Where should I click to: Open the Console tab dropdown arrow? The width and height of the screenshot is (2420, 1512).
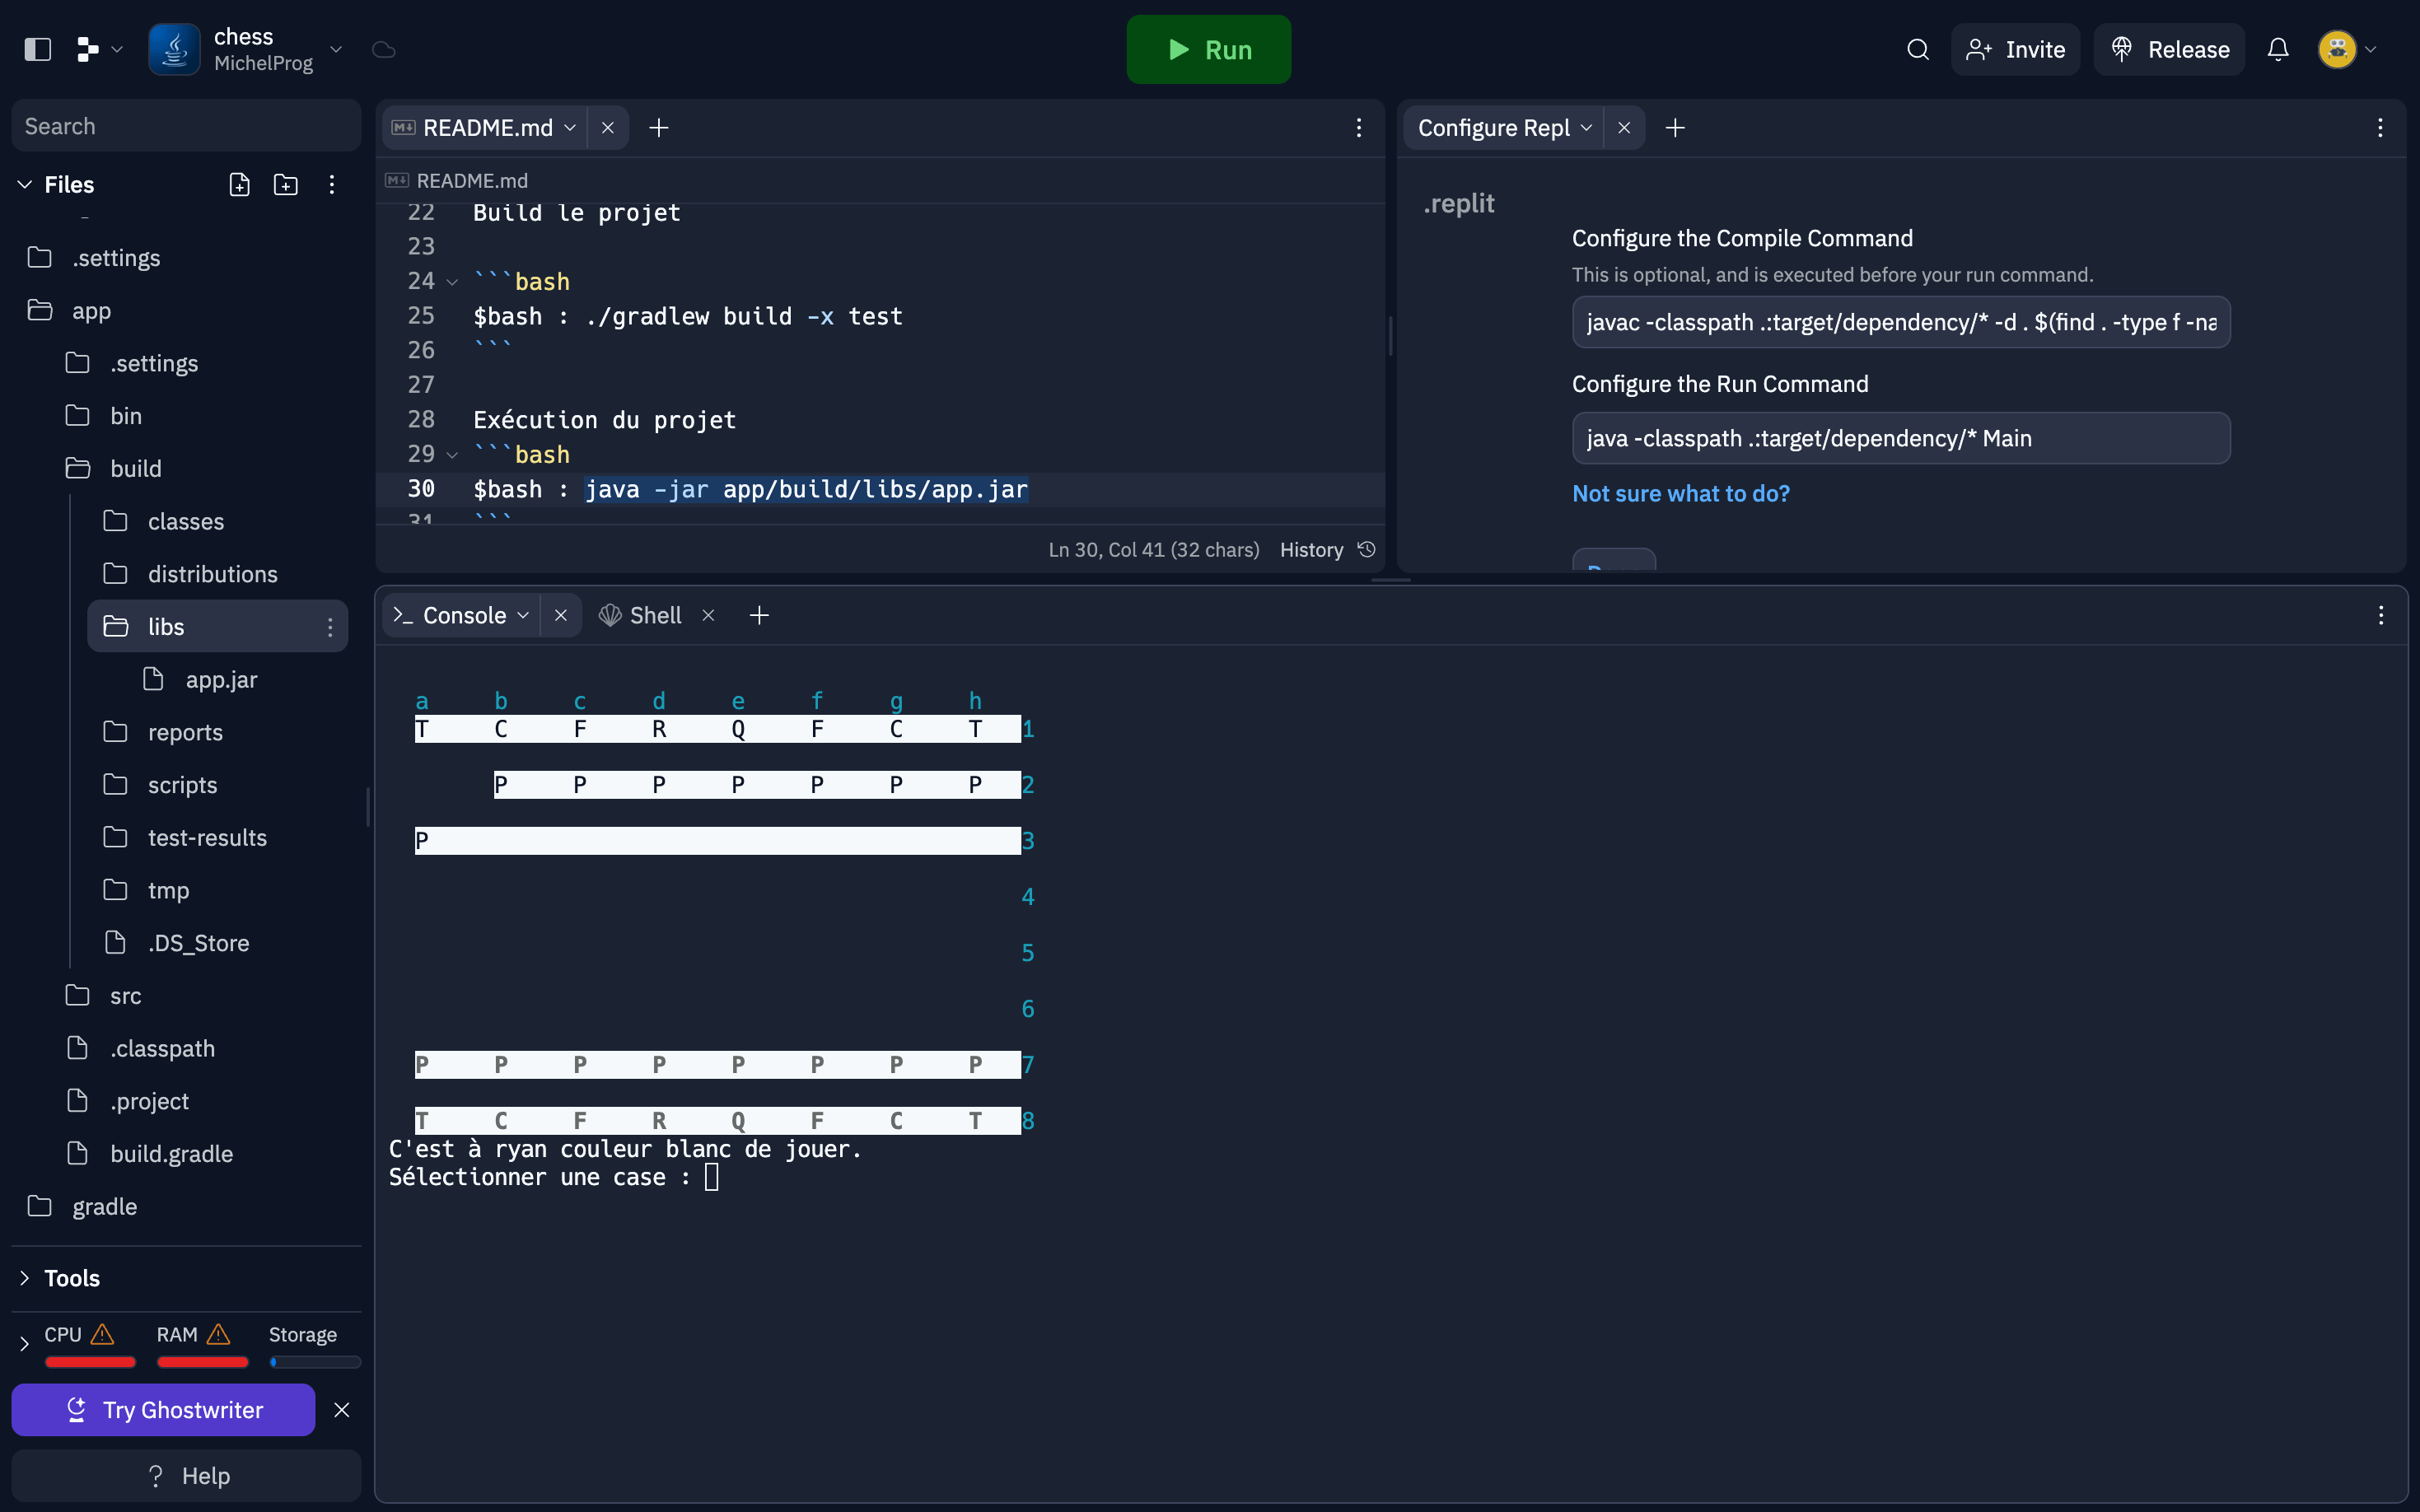[x=523, y=615]
